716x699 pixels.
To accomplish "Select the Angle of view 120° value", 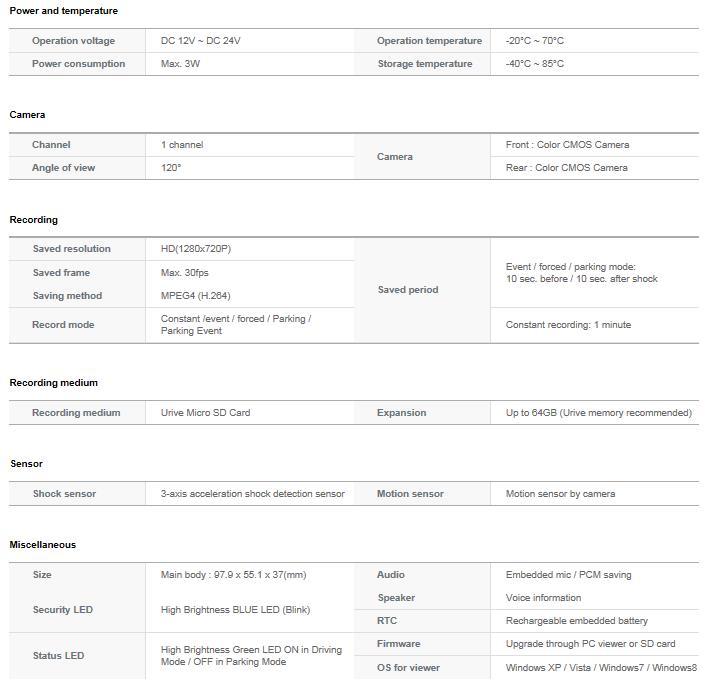I will point(171,168).
